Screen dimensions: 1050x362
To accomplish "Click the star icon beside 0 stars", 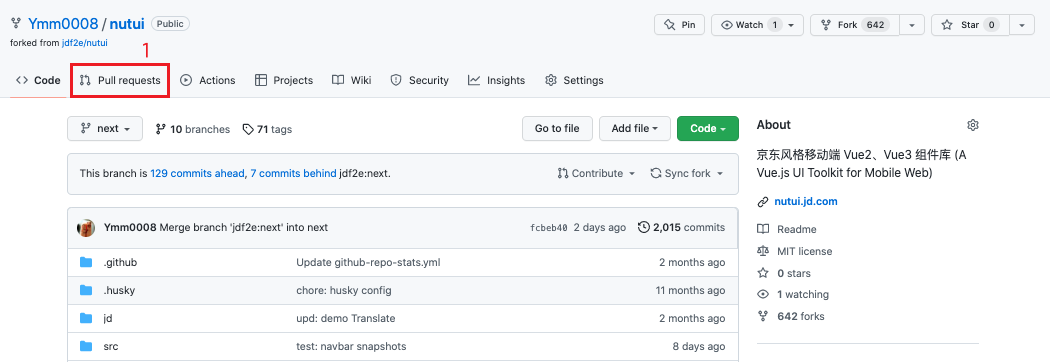I will tap(763, 273).
